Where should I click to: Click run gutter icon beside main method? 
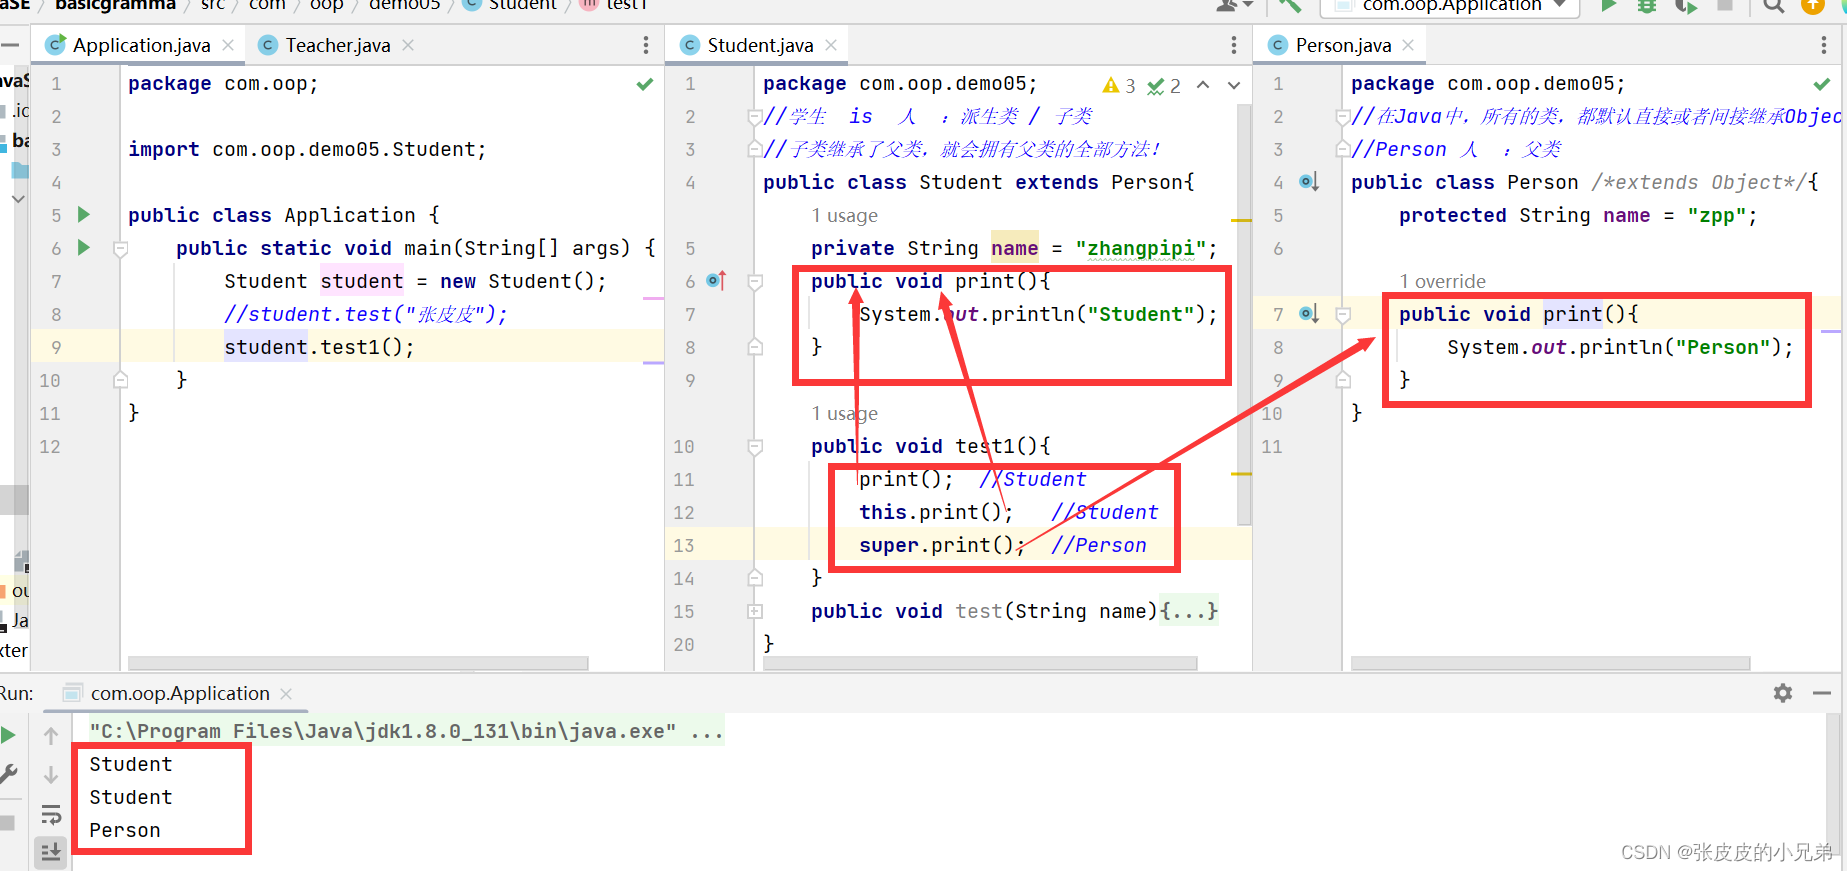pos(84,247)
